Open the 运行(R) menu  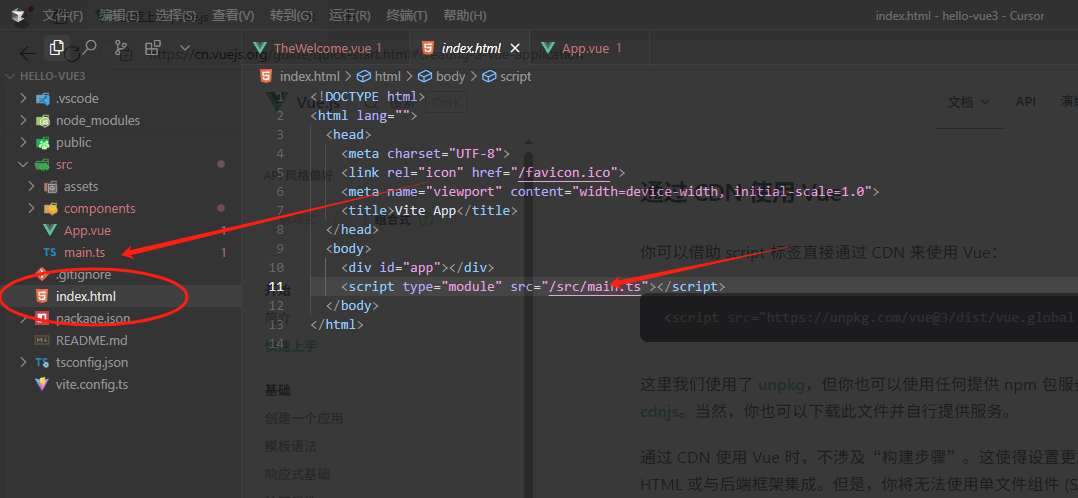[x=349, y=15]
